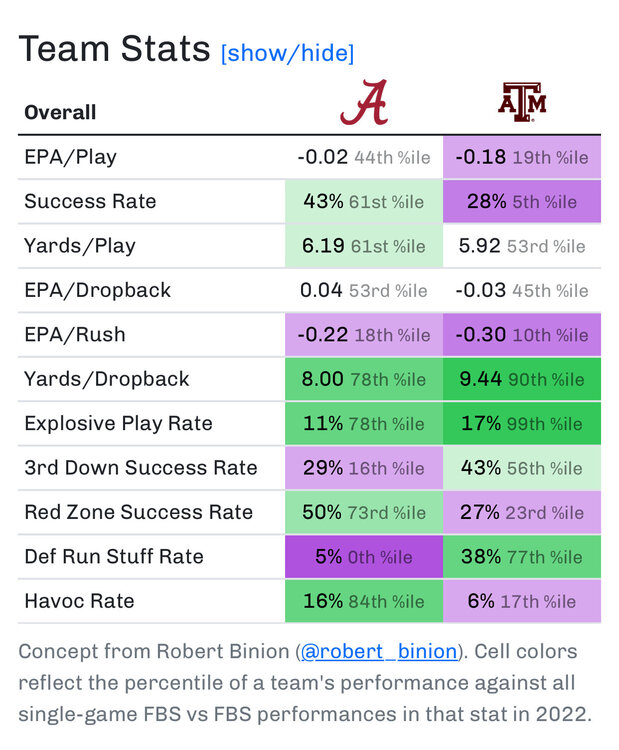Click the 3rd Down Success Rate label
This screenshot has height=750, width=619.
141,468
